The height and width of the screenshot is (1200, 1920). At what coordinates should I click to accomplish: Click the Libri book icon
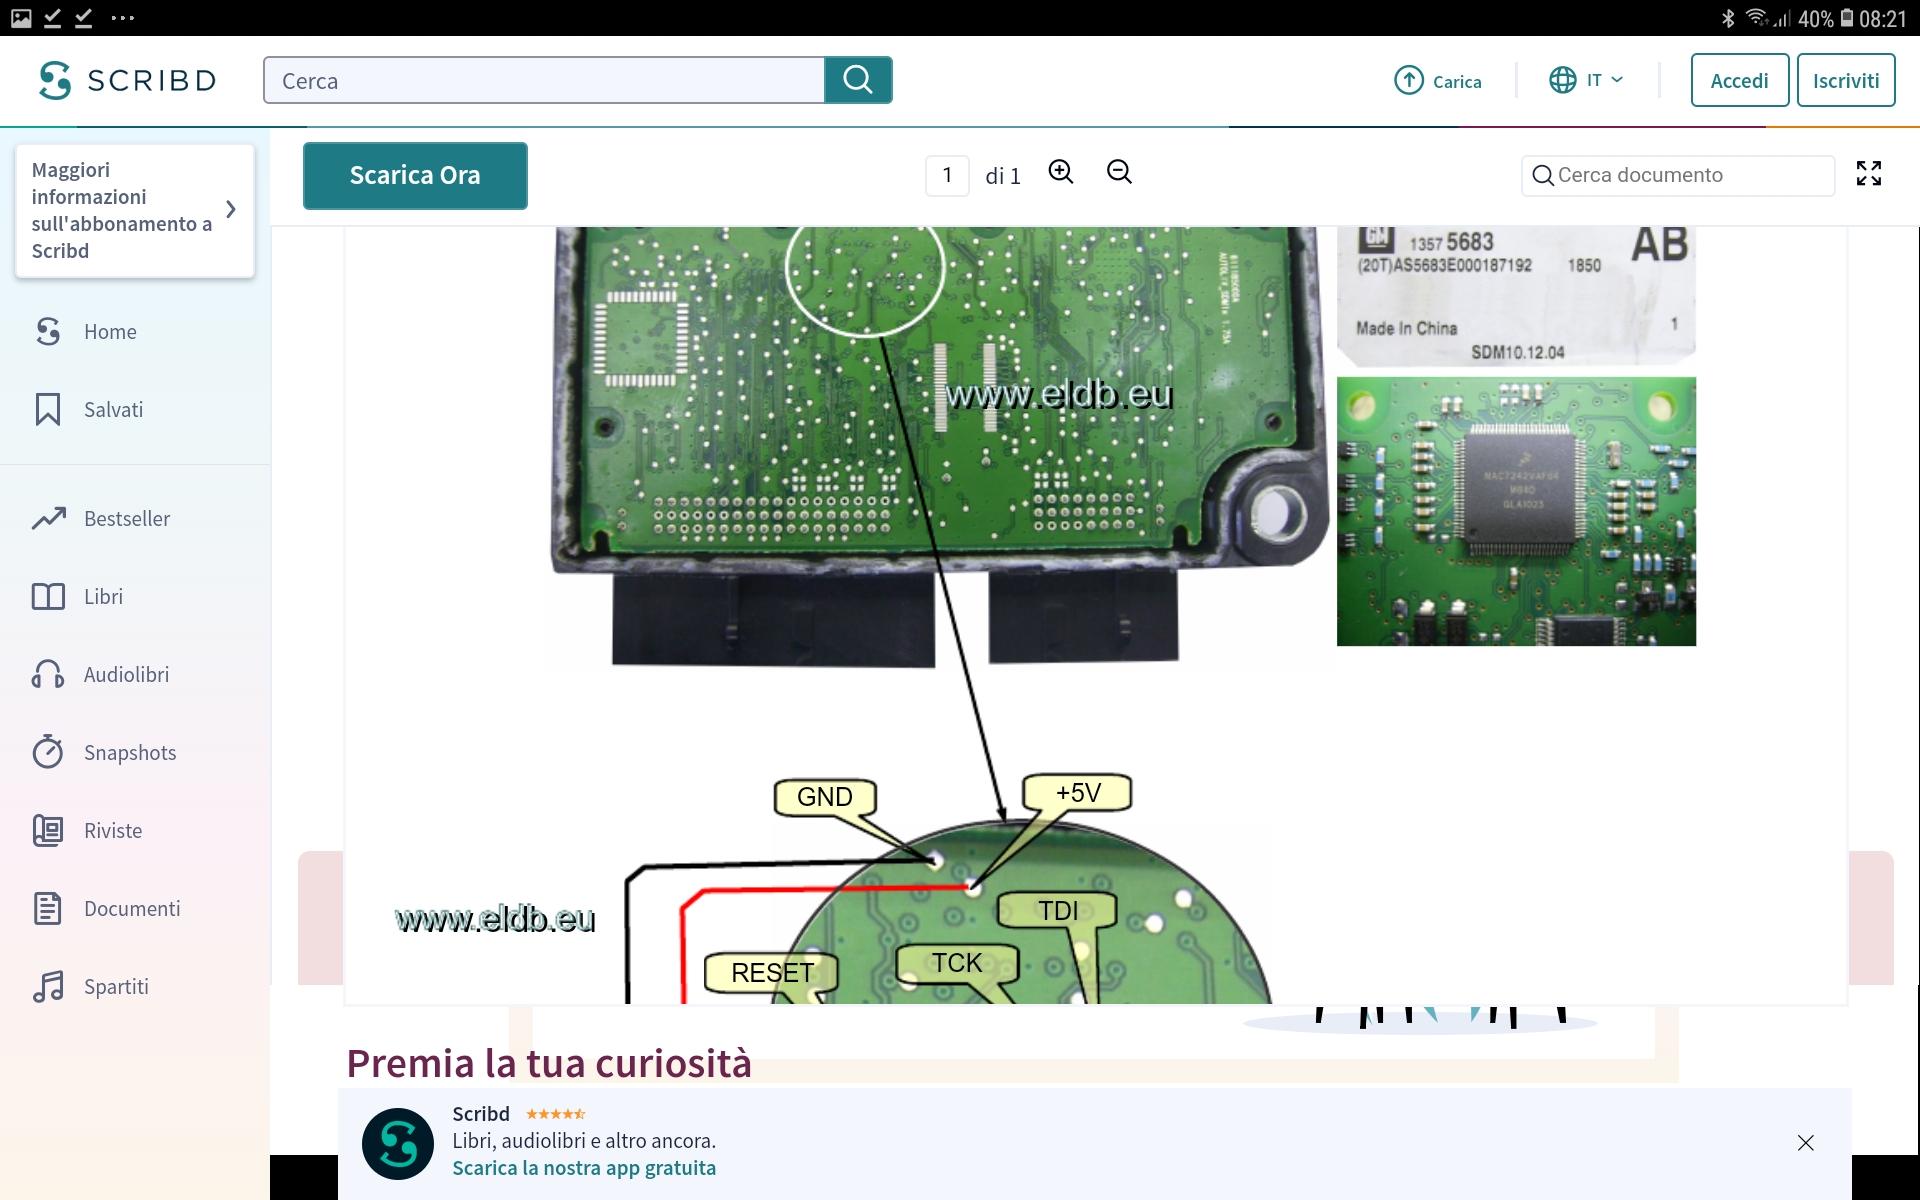click(x=48, y=596)
